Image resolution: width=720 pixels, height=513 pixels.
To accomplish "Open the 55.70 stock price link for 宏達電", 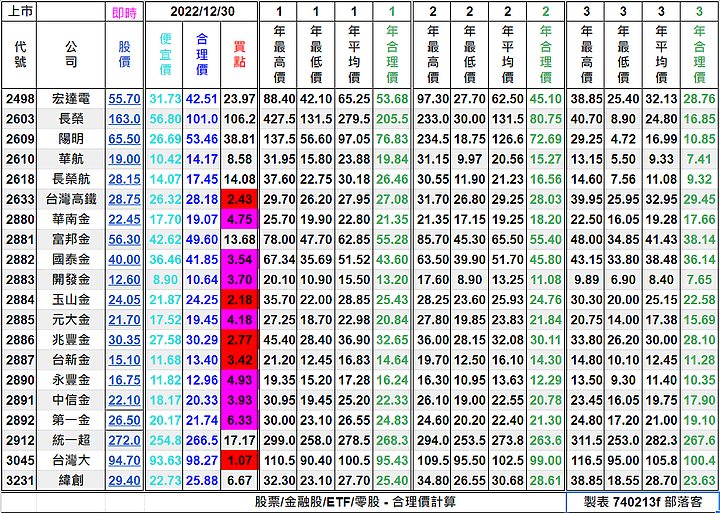I will point(124,99).
